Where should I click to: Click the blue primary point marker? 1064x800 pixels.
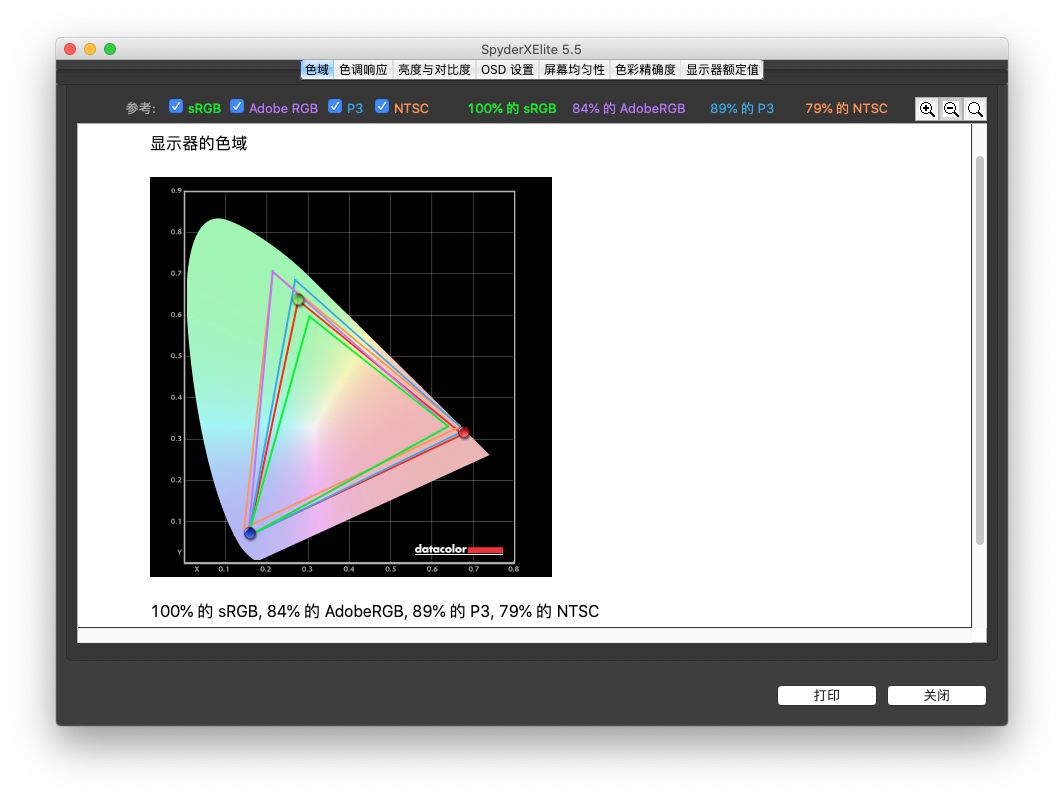click(250, 533)
